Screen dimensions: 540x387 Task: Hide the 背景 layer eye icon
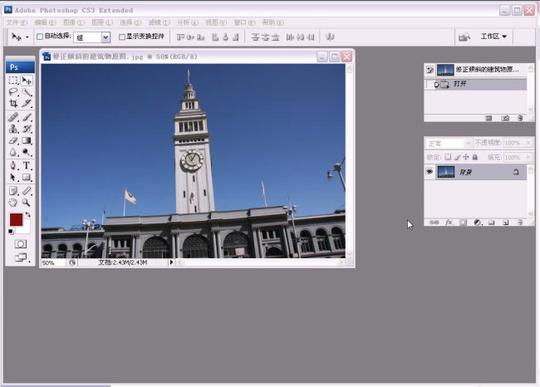coord(429,172)
